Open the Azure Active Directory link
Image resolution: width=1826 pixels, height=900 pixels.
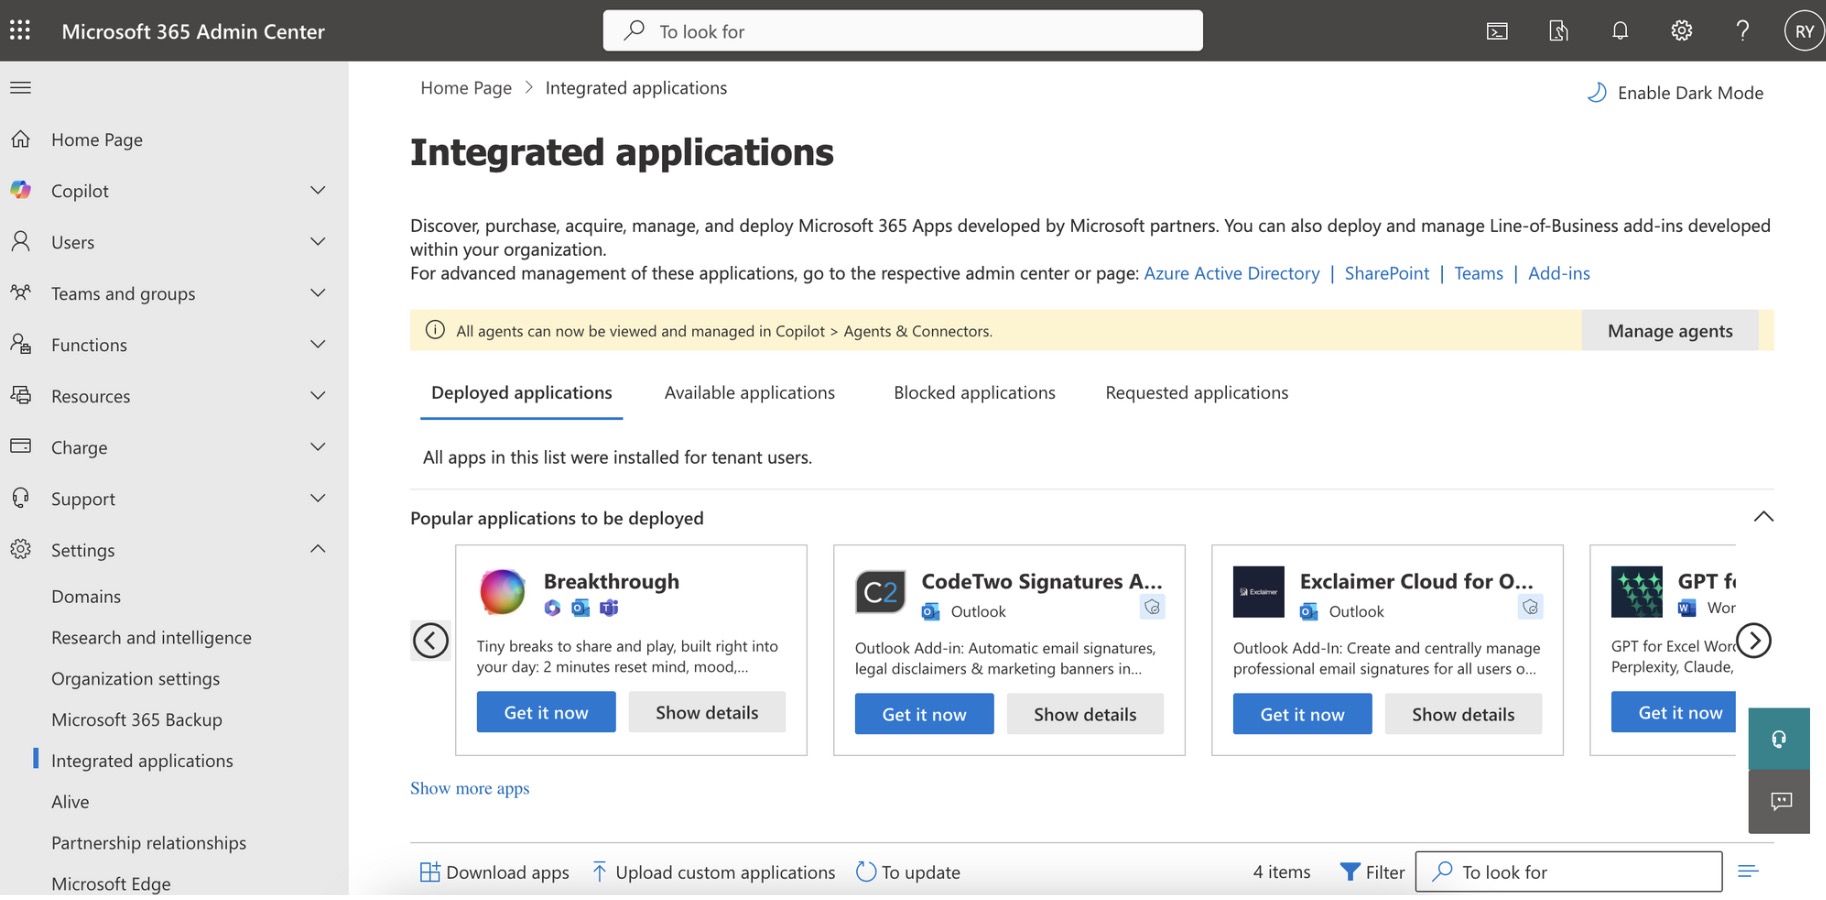point(1231,273)
